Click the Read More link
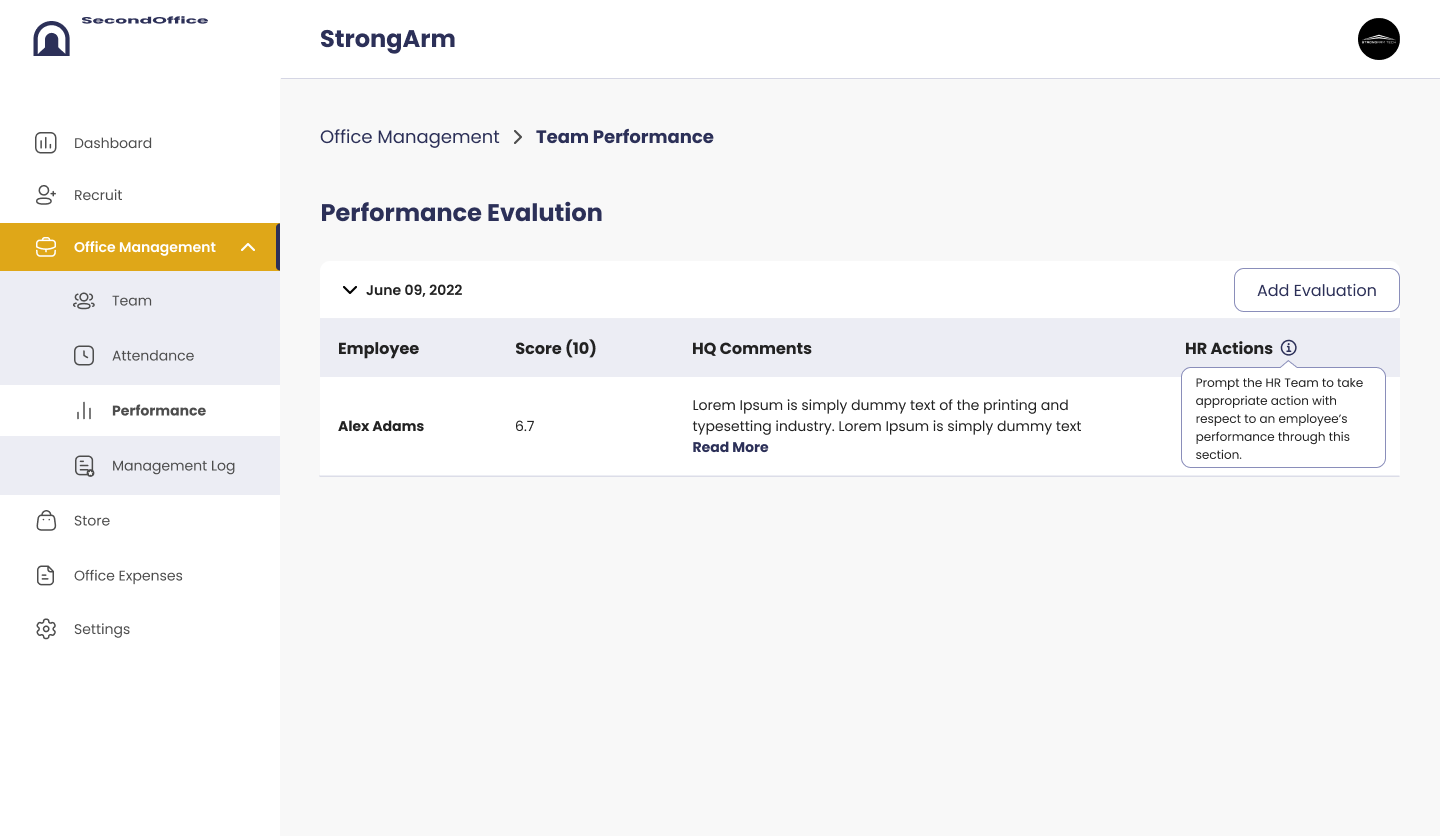The width and height of the screenshot is (1440, 836). click(730, 447)
